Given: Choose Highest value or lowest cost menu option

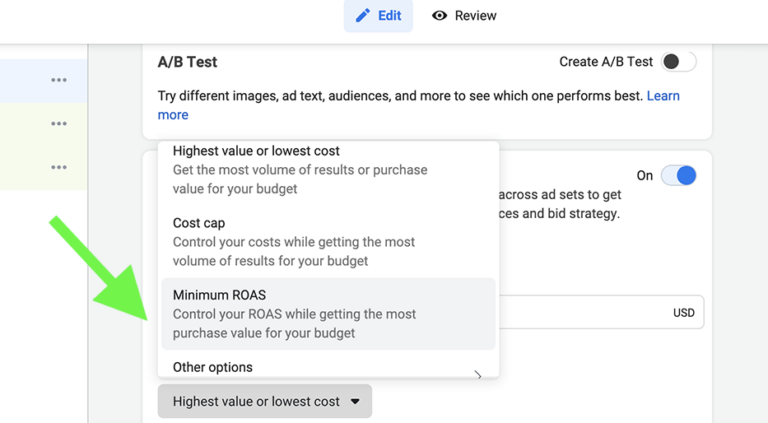Looking at the screenshot, I should coord(328,170).
